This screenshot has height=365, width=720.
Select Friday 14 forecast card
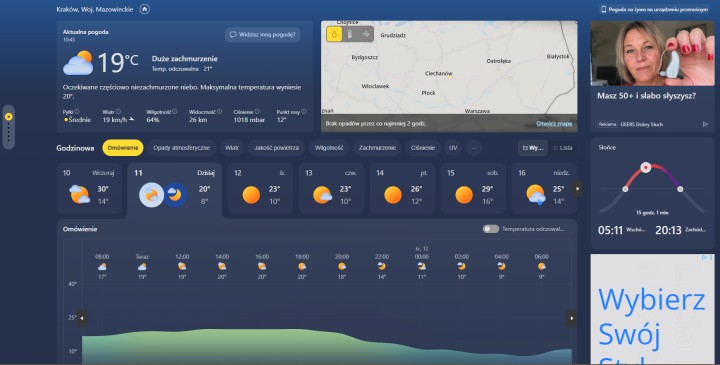[x=402, y=188]
